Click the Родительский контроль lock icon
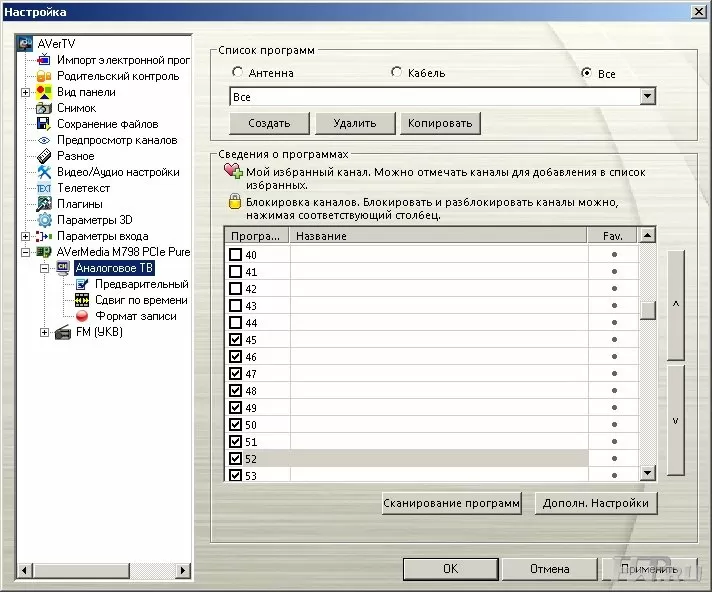This screenshot has width=712, height=592. pos(44,76)
